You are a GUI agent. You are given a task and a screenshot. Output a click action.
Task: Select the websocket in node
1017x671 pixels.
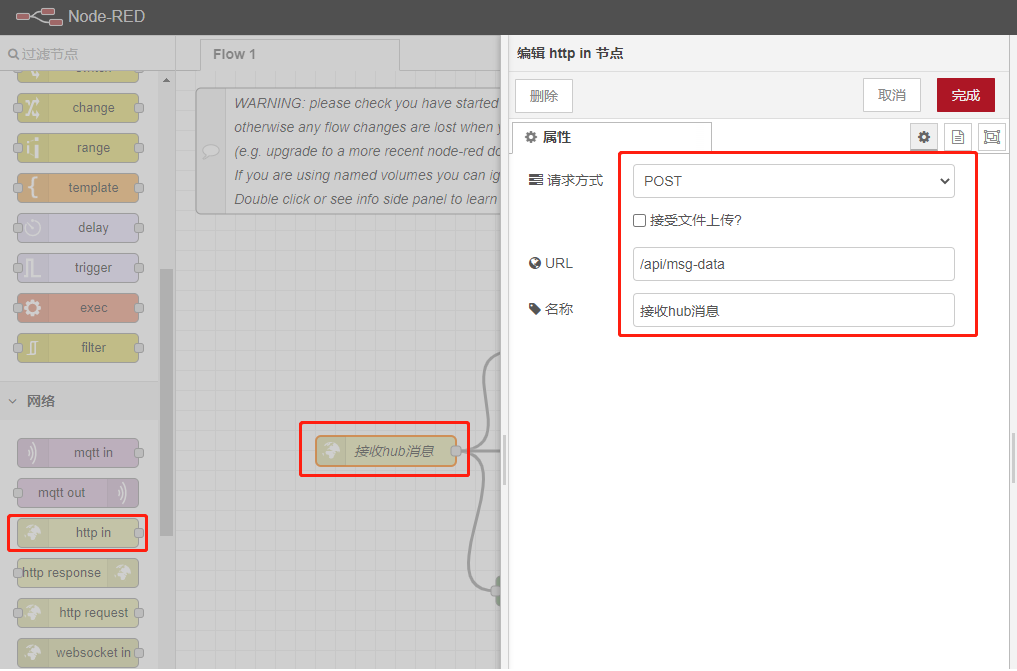pyautogui.click(x=78, y=653)
